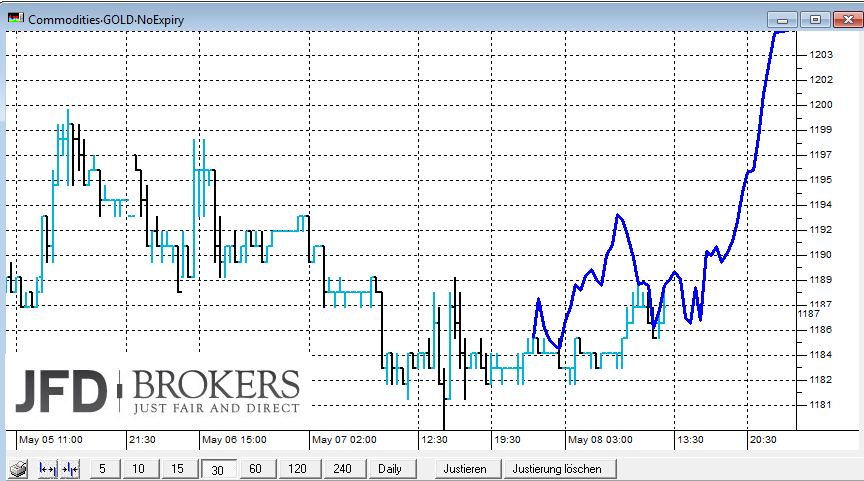This screenshot has width=864, height=481.
Task: Click the May 07 02:00 time label
Action: [344, 440]
